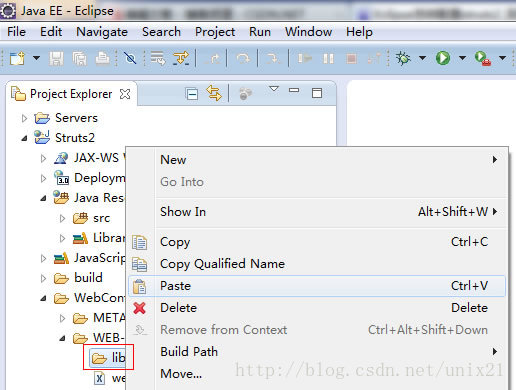The height and width of the screenshot is (390, 516).
Task: Choose Copy from context menu
Action: click(318, 242)
